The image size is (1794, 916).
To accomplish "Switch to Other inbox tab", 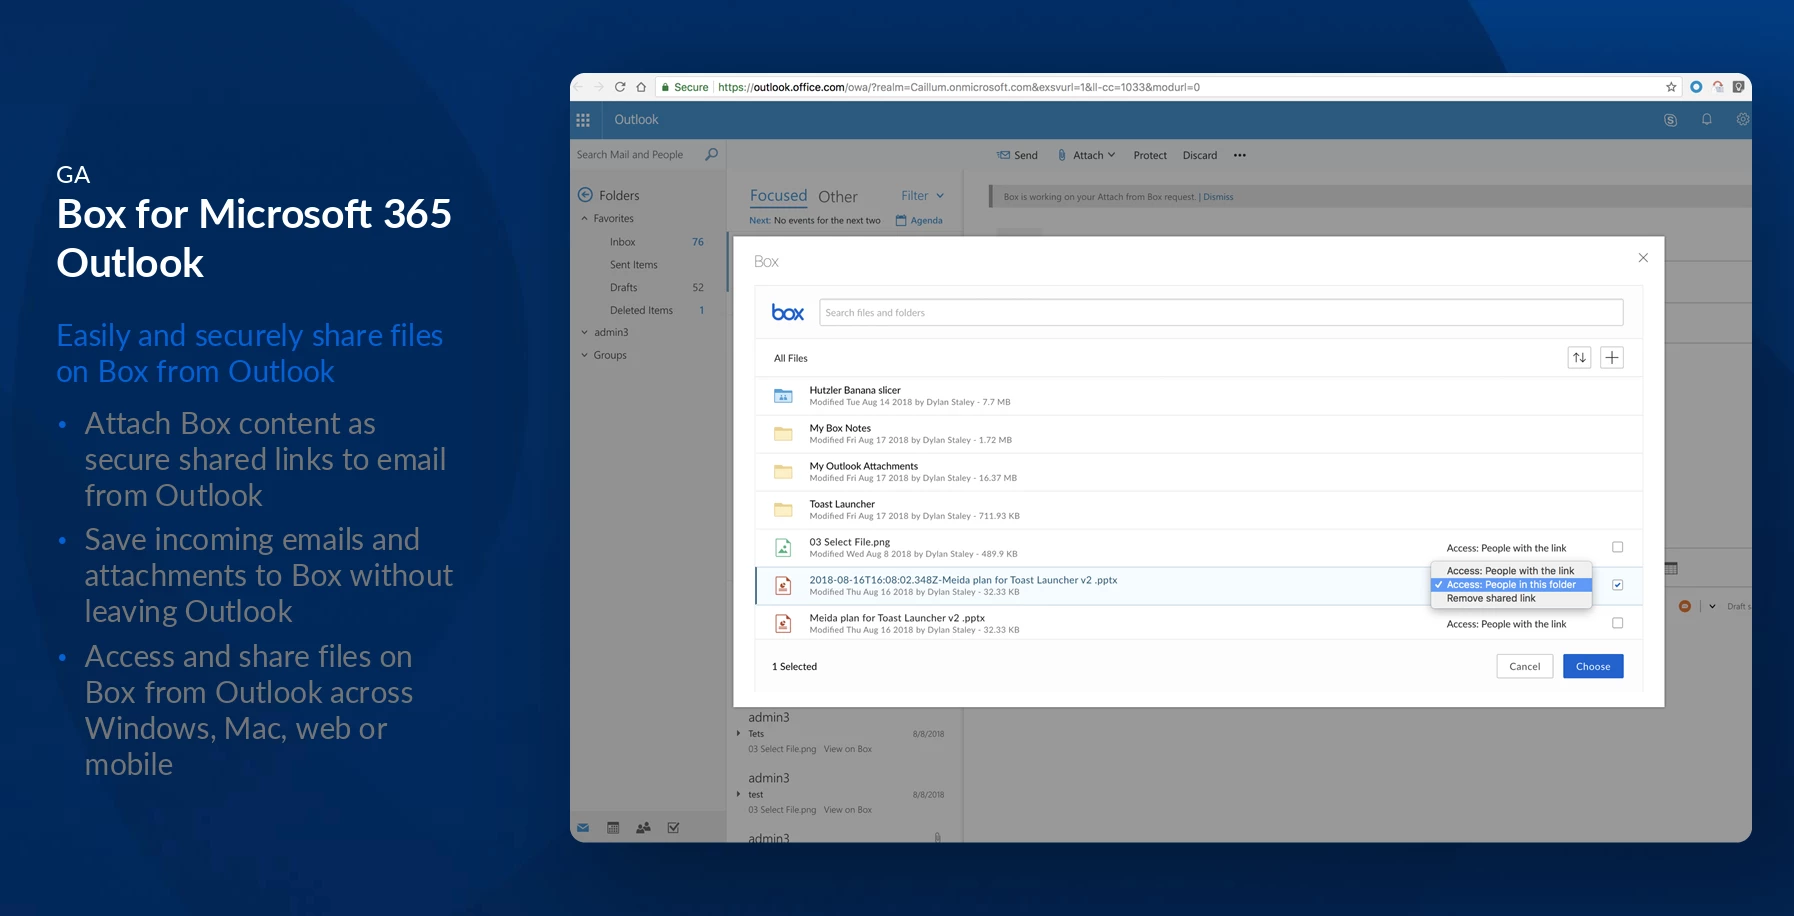I will point(838,197).
